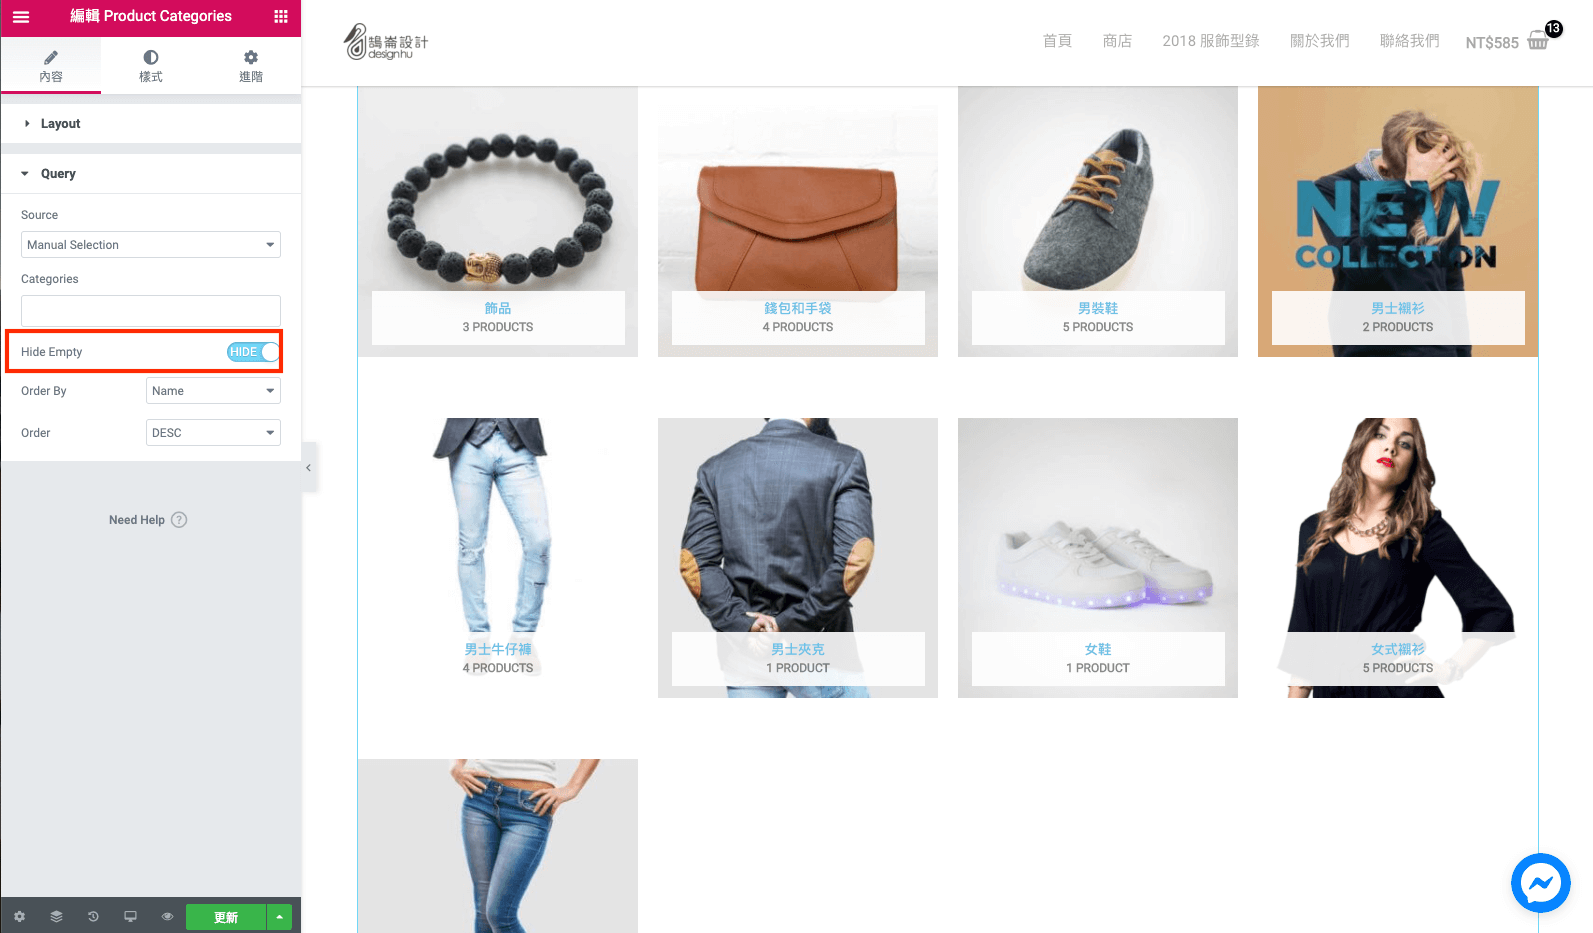
Task: Open the Messenger chat bubble
Action: (1541, 883)
